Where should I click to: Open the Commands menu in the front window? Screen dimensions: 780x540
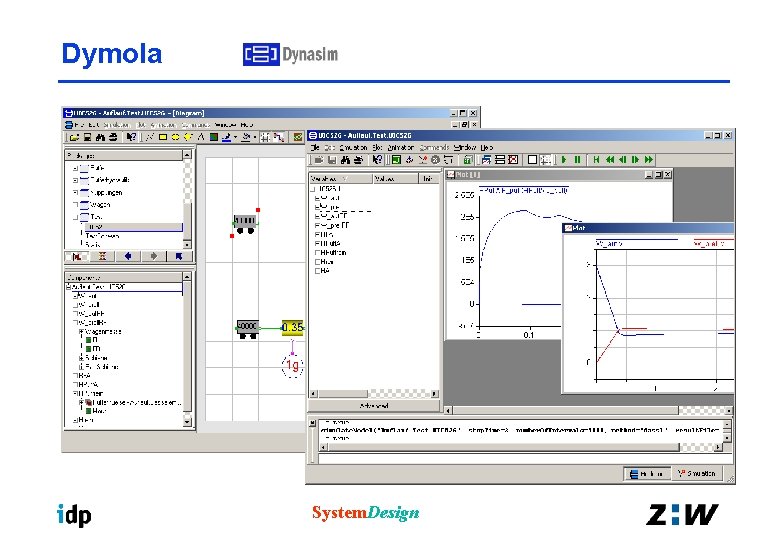click(434, 148)
